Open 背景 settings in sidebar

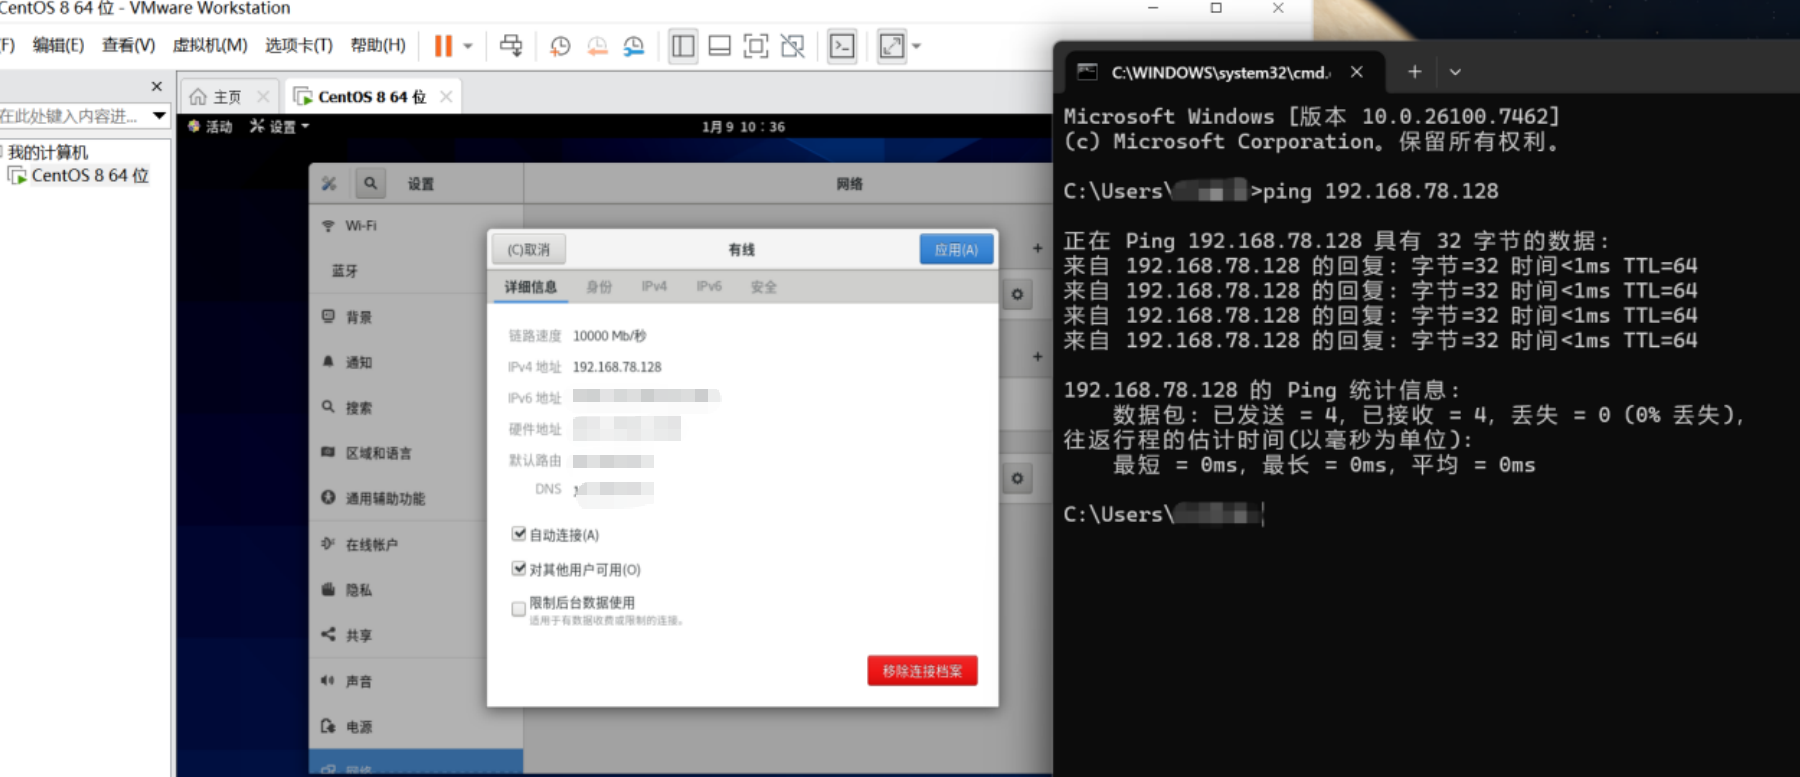tap(416, 317)
